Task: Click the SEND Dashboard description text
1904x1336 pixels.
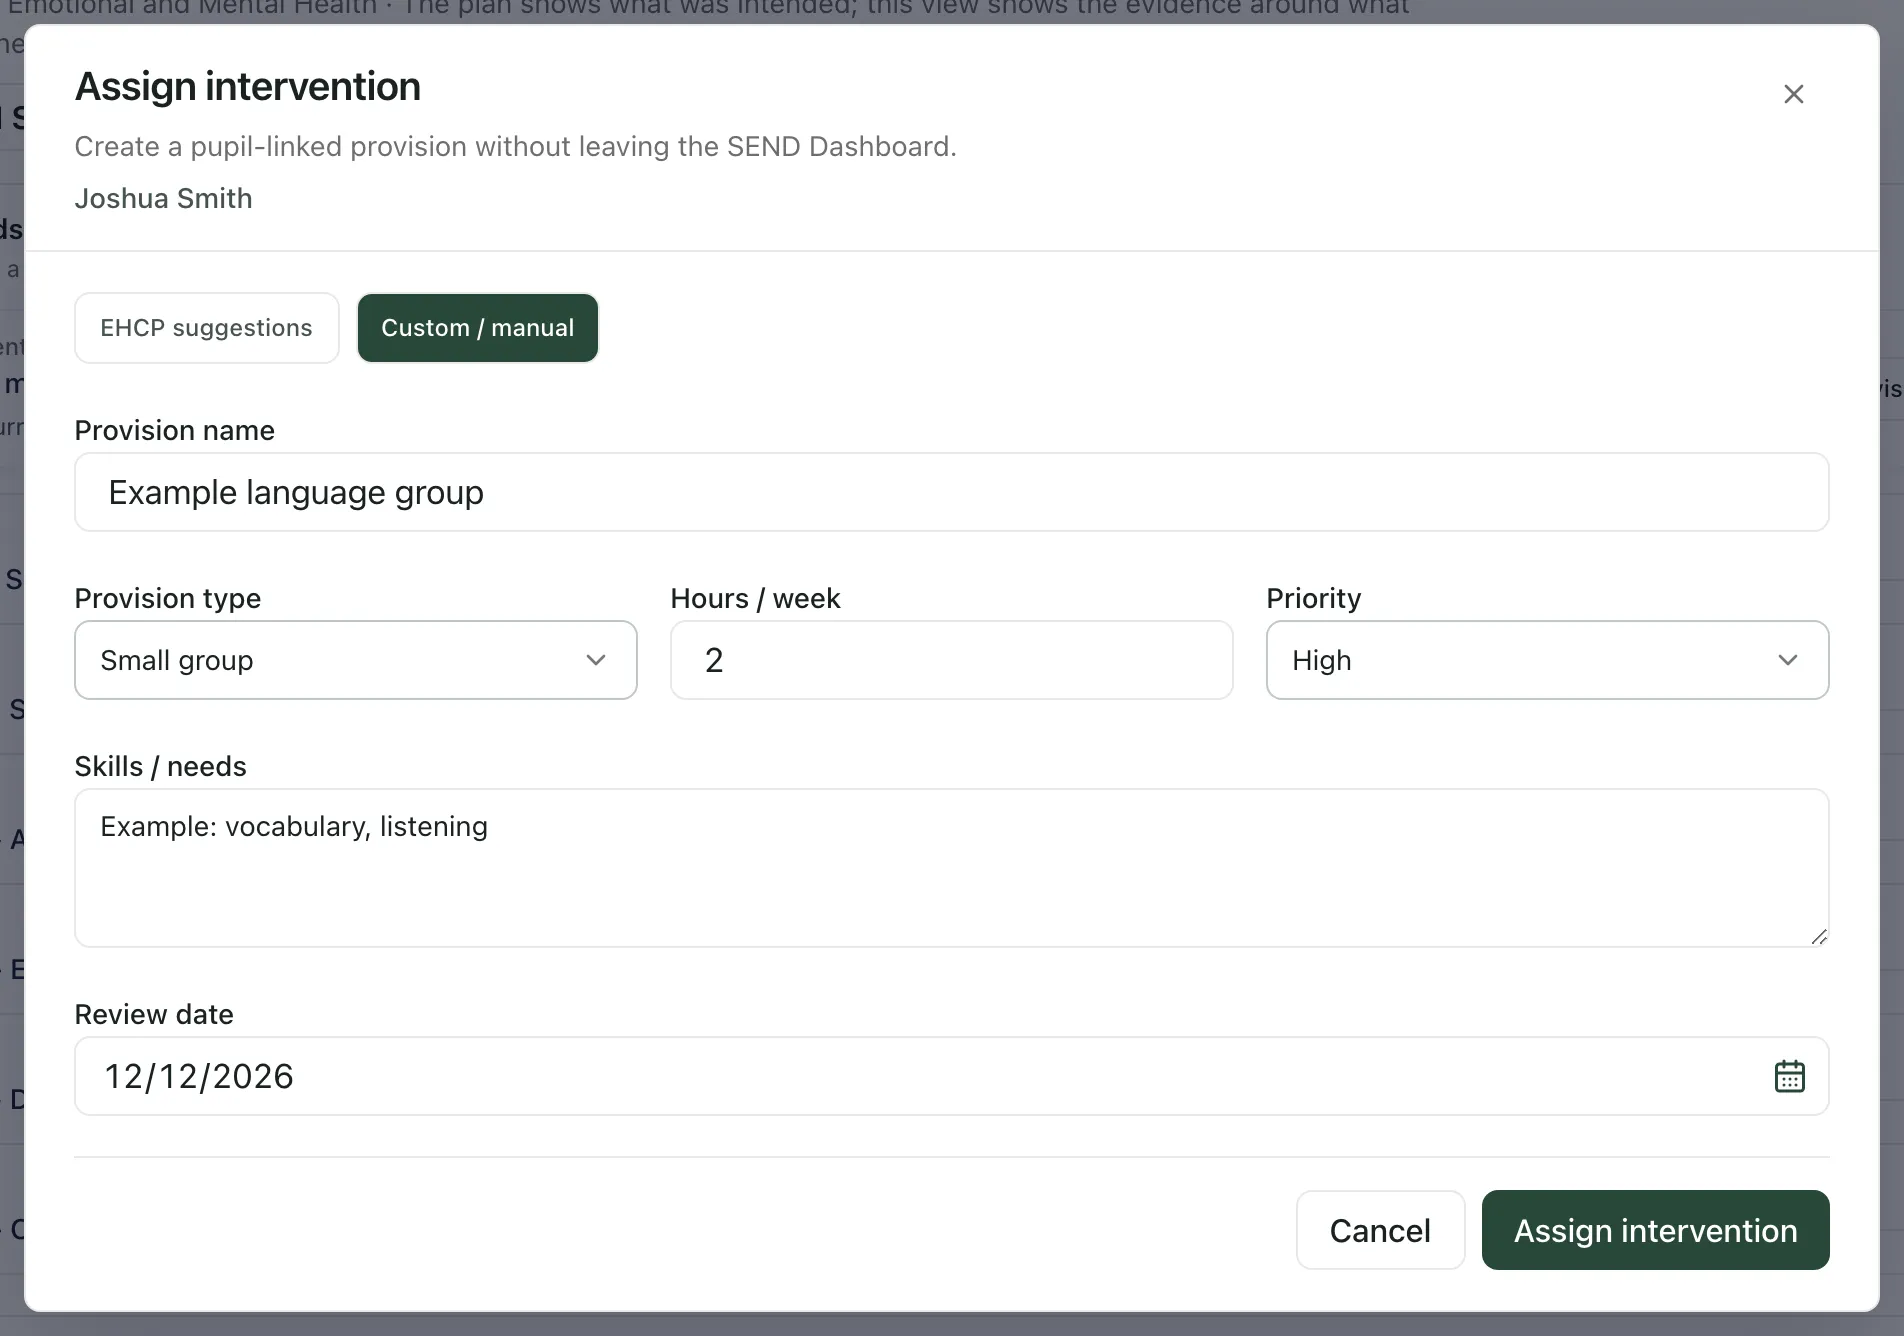Action: [515, 147]
